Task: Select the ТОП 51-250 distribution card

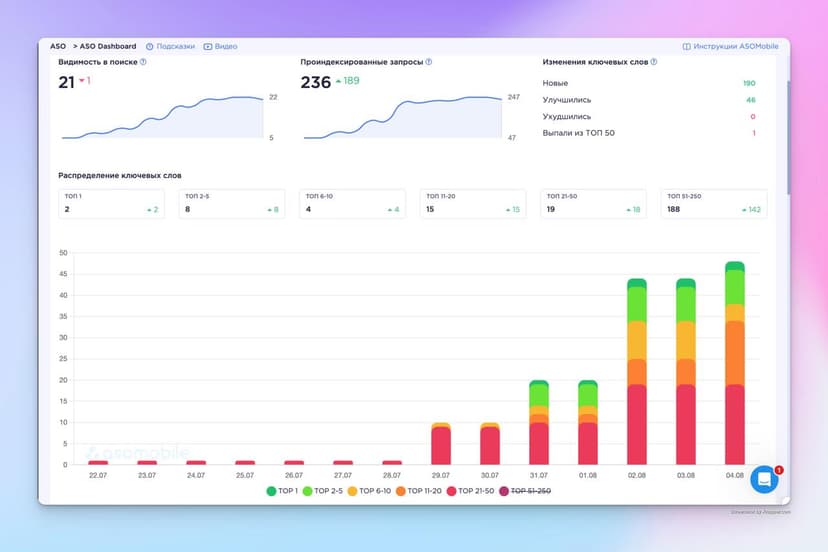Action: (714, 204)
